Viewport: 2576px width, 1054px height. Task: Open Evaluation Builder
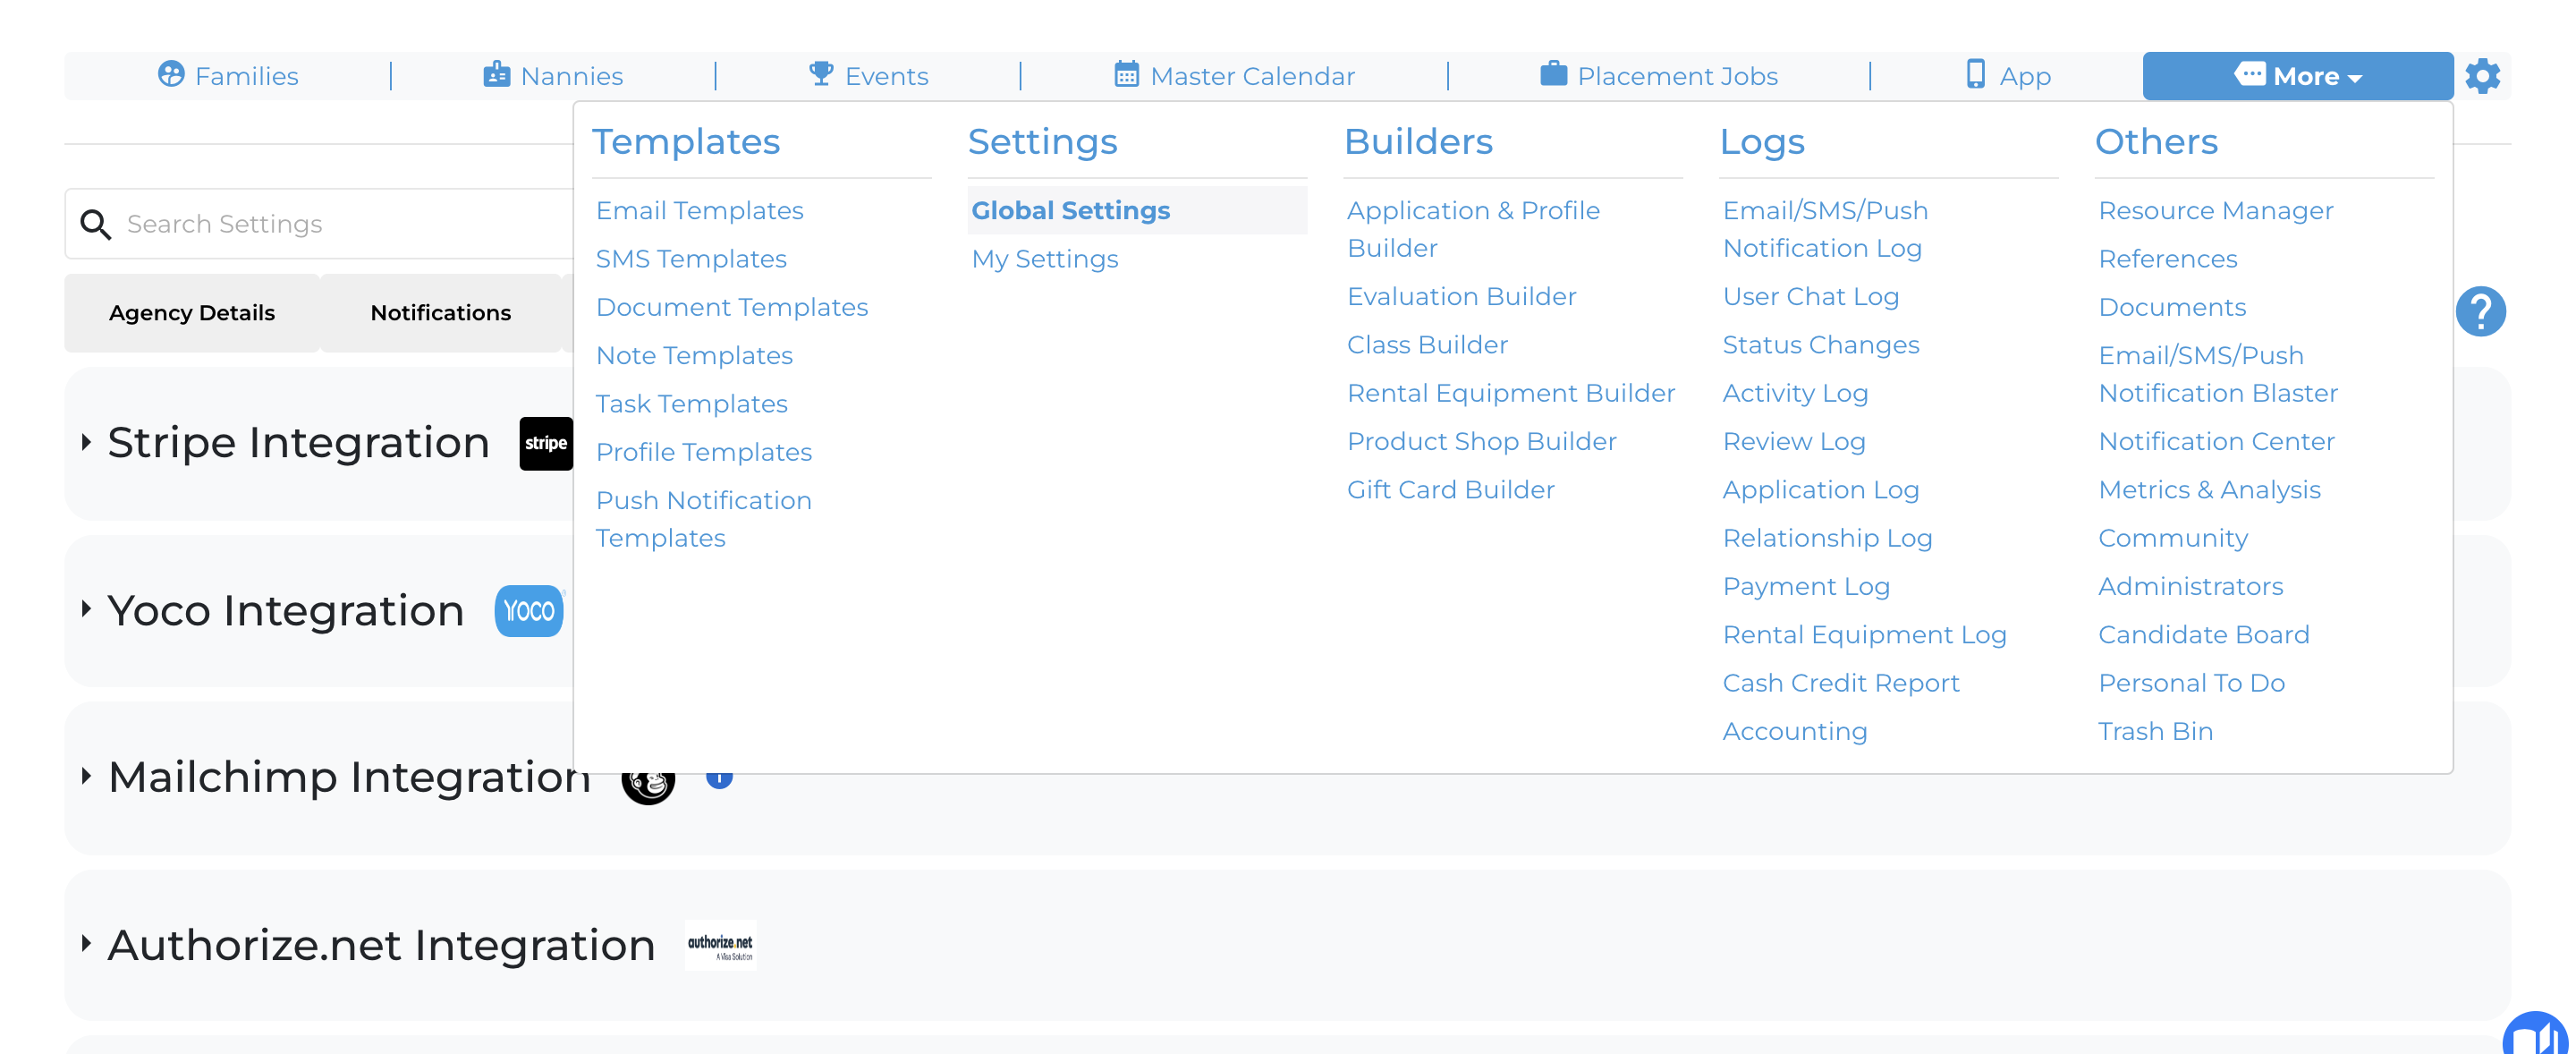(1461, 297)
